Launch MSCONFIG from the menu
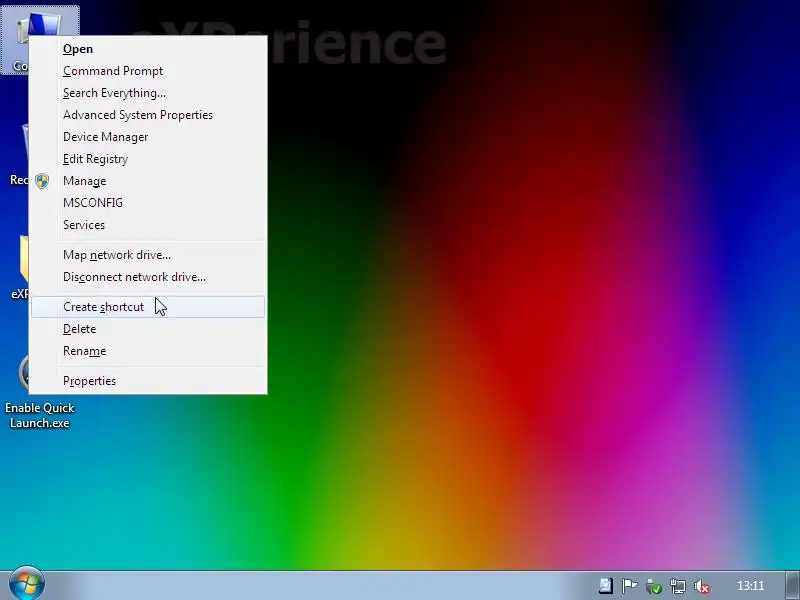The width and height of the screenshot is (800, 600). (148, 203)
